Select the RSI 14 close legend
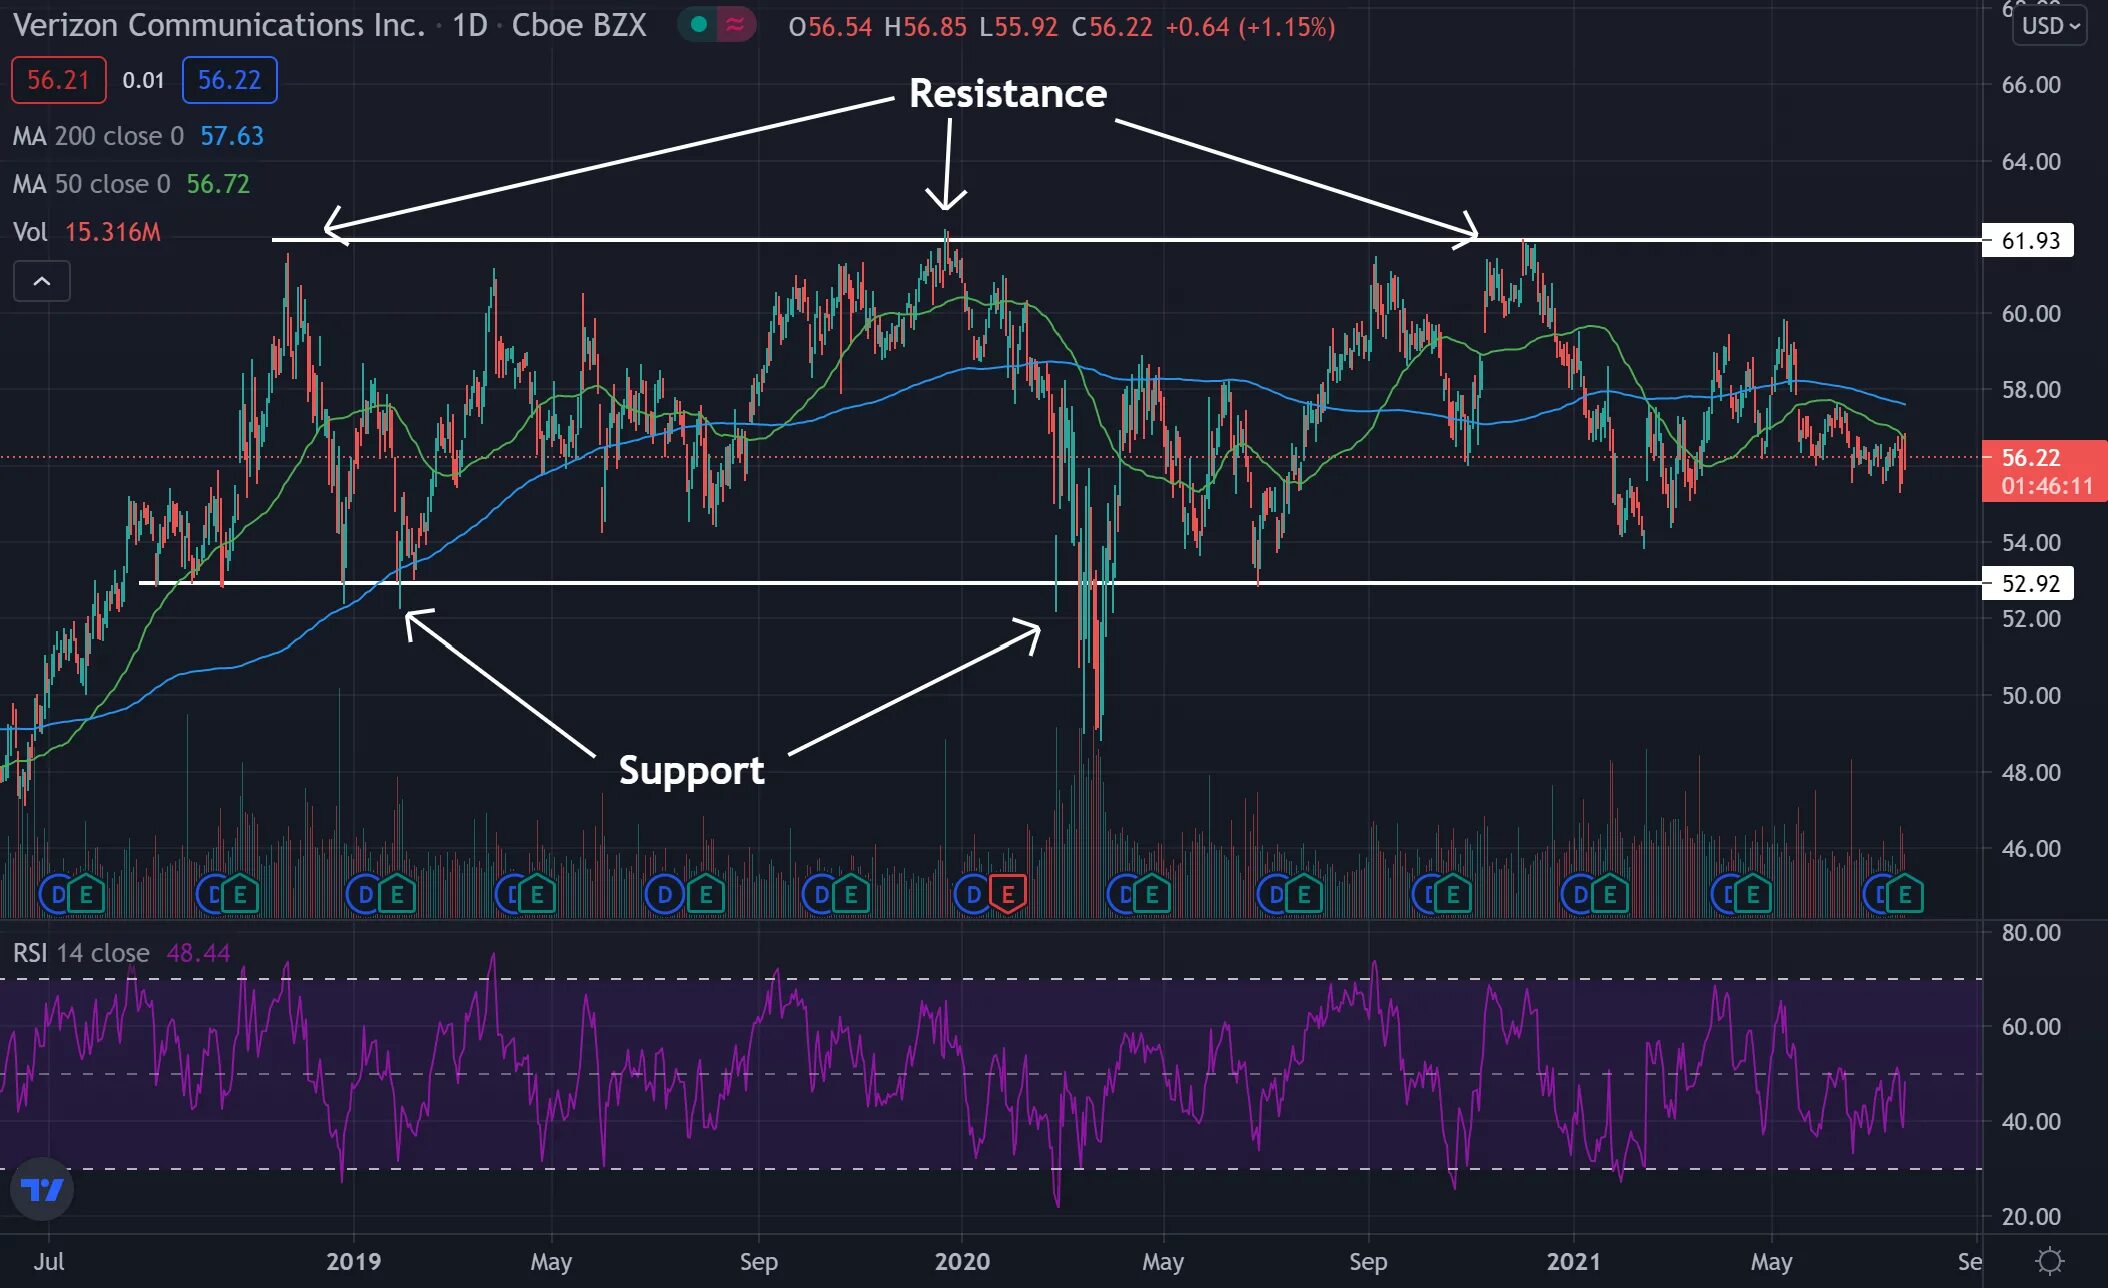Screen dimensions: 2108x1288 coord(81,953)
